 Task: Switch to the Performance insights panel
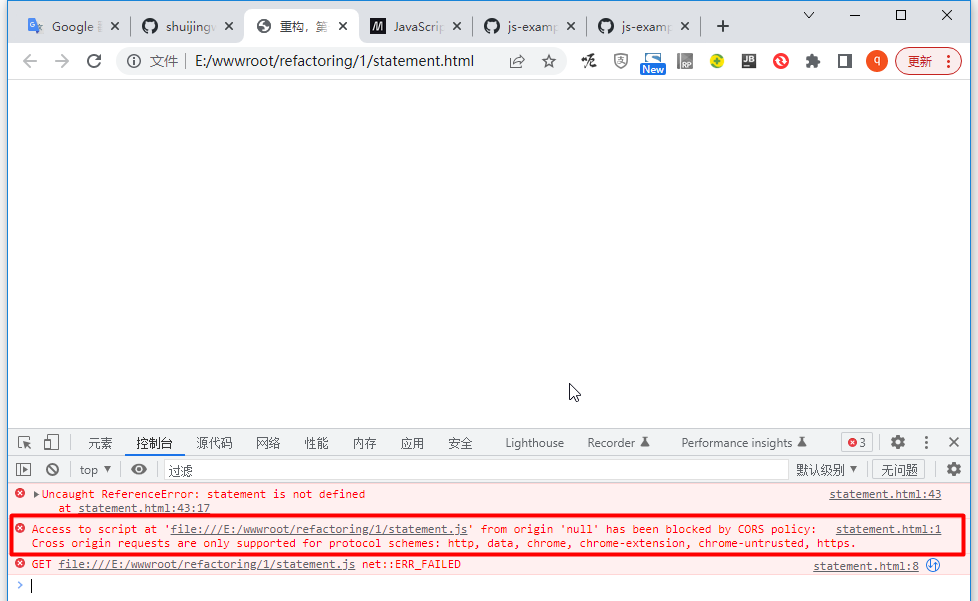tap(743, 443)
